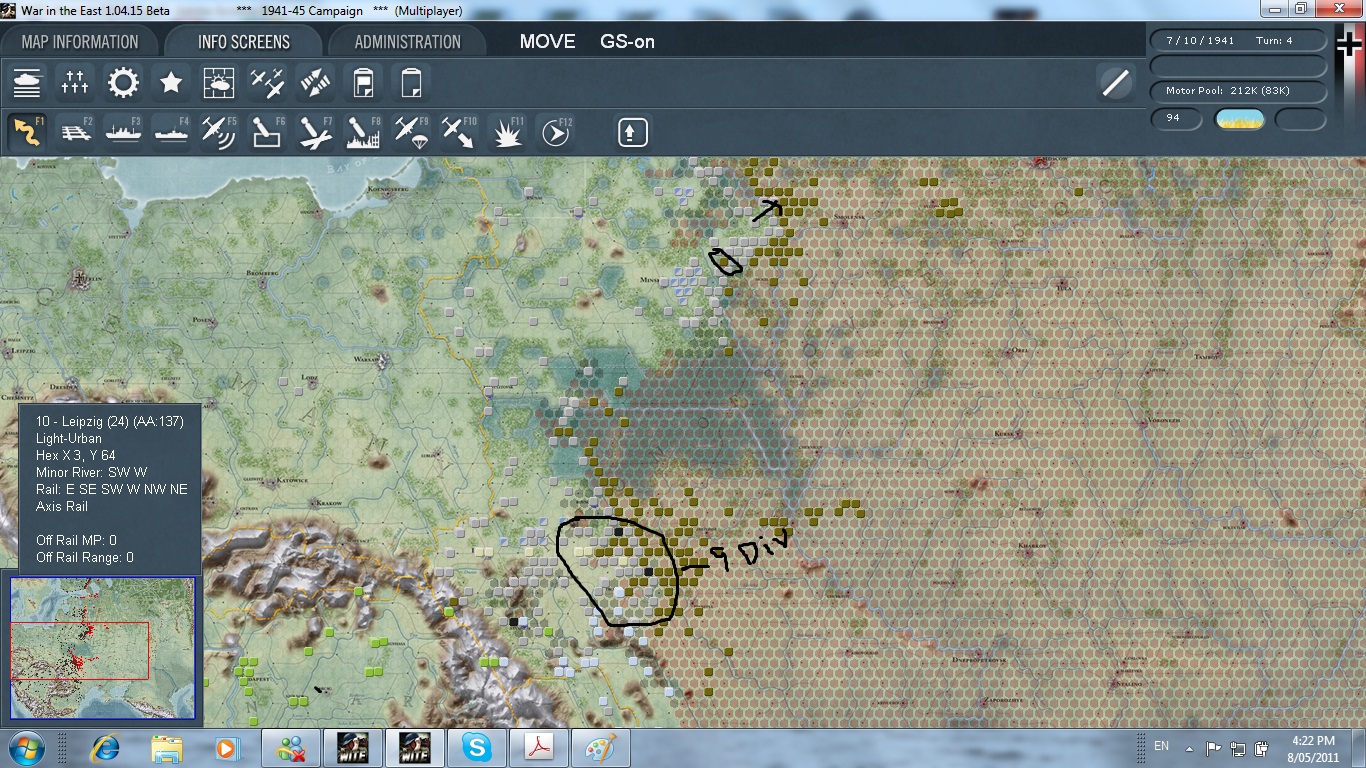Open Windows Explorer folder on taskbar
This screenshot has height=768, width=1366.
[166, 748]
